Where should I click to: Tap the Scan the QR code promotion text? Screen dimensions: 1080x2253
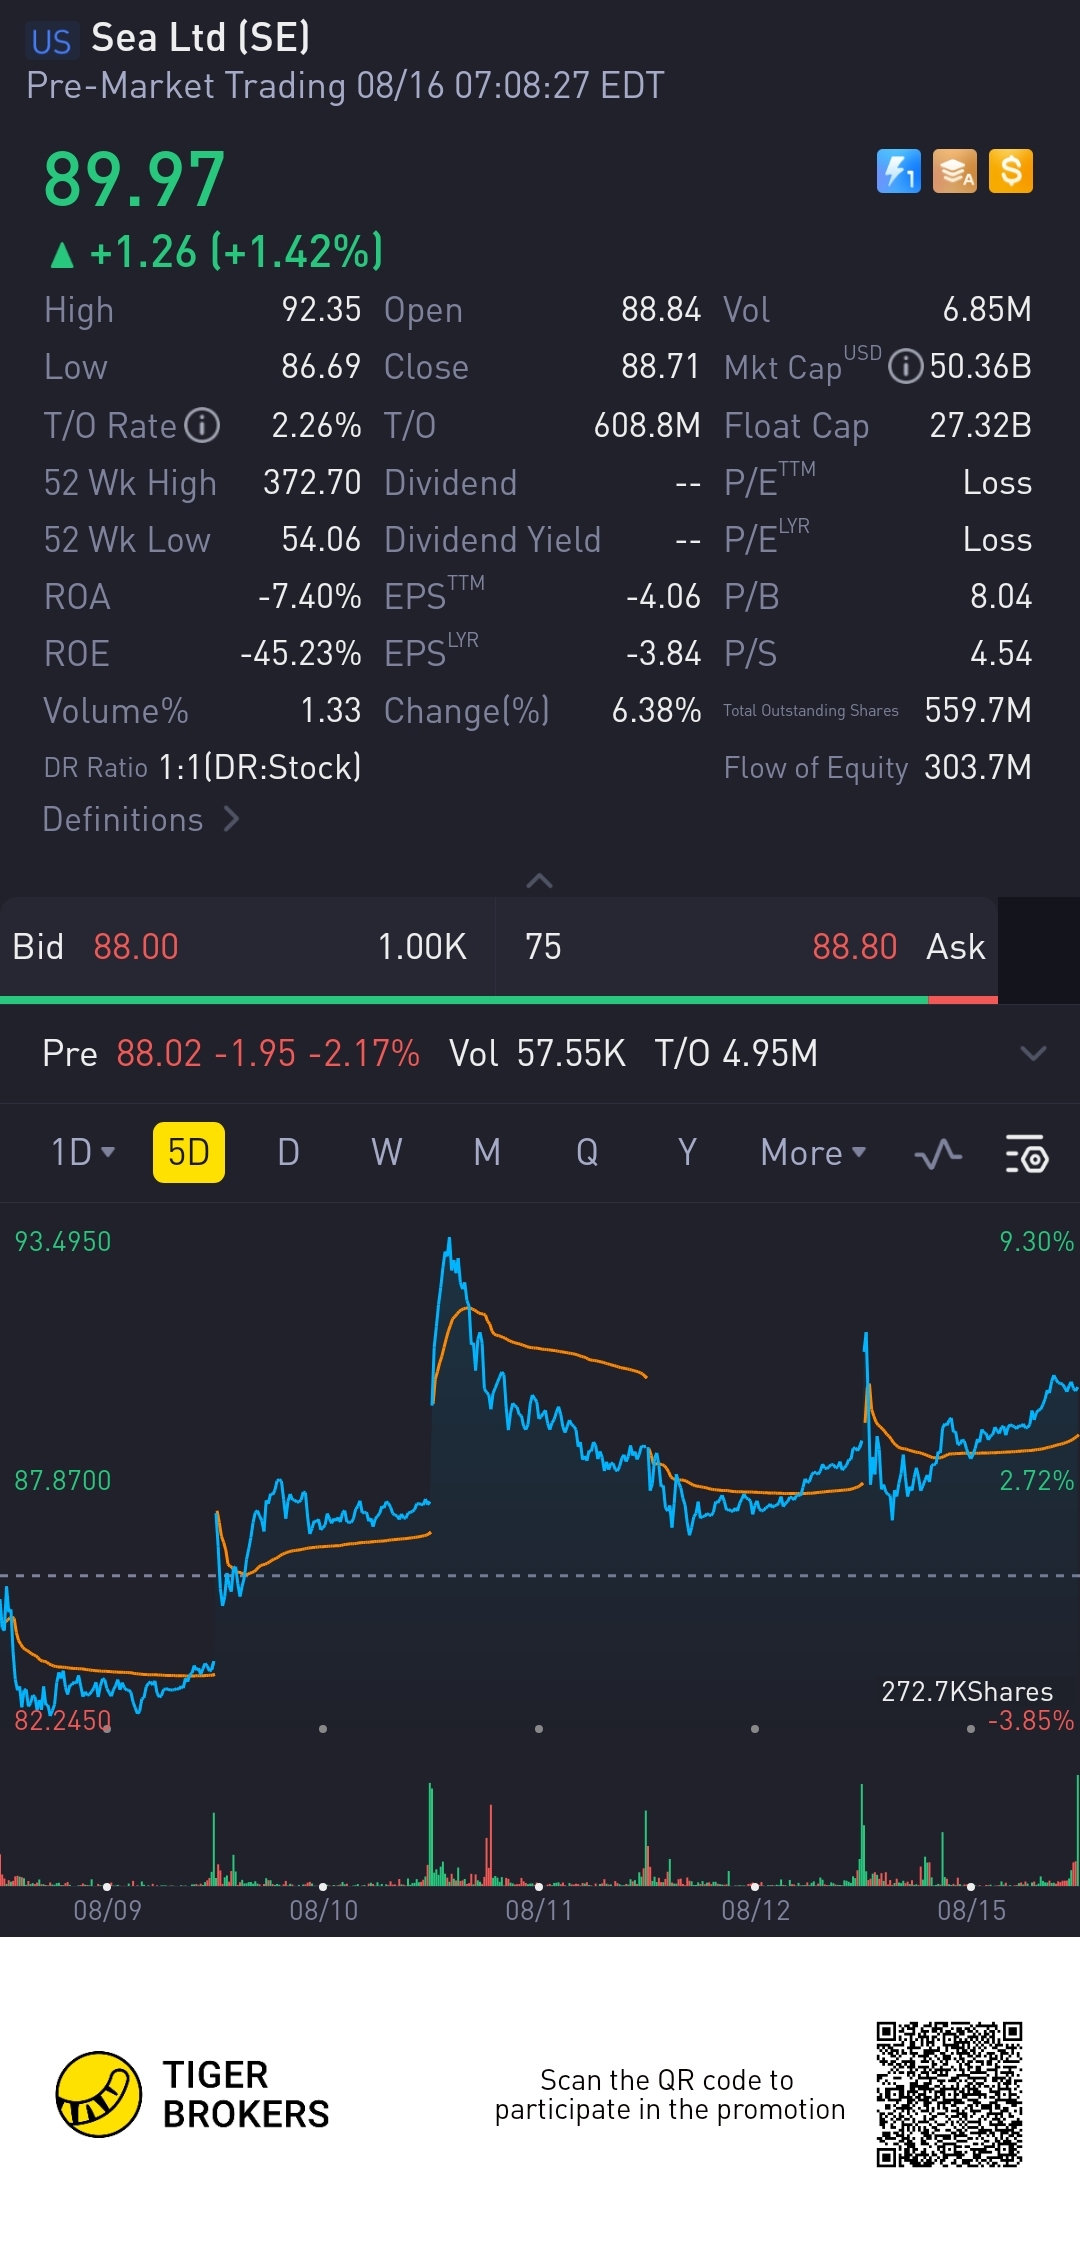coord(669,2094)
